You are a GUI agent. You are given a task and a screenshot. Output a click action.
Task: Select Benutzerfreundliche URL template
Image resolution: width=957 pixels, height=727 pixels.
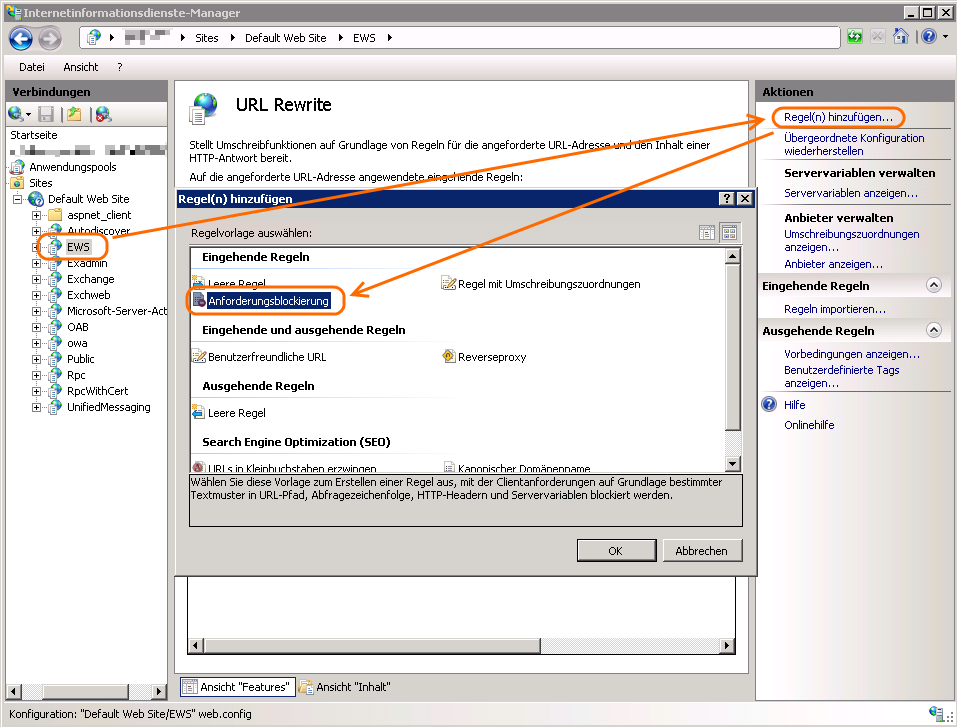click(266, 357)
